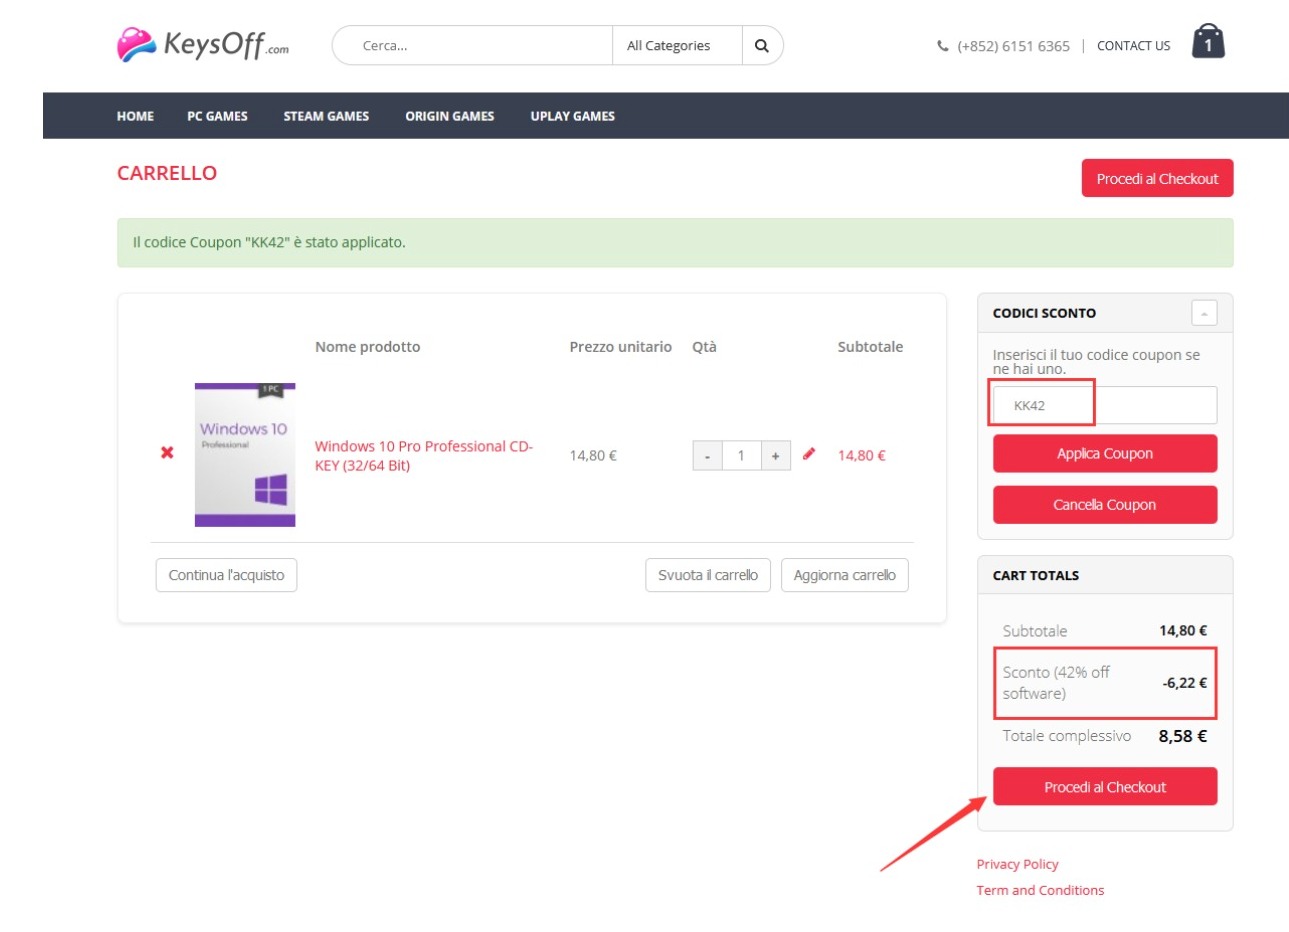1289x932 pixels.
Task: Click the CARRELLO page heading
Action: [x=167, y=173]
